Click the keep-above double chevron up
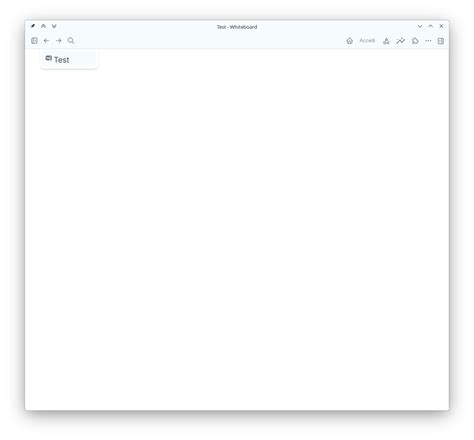Viewport: 474px width, 440px height. [43, 26]
